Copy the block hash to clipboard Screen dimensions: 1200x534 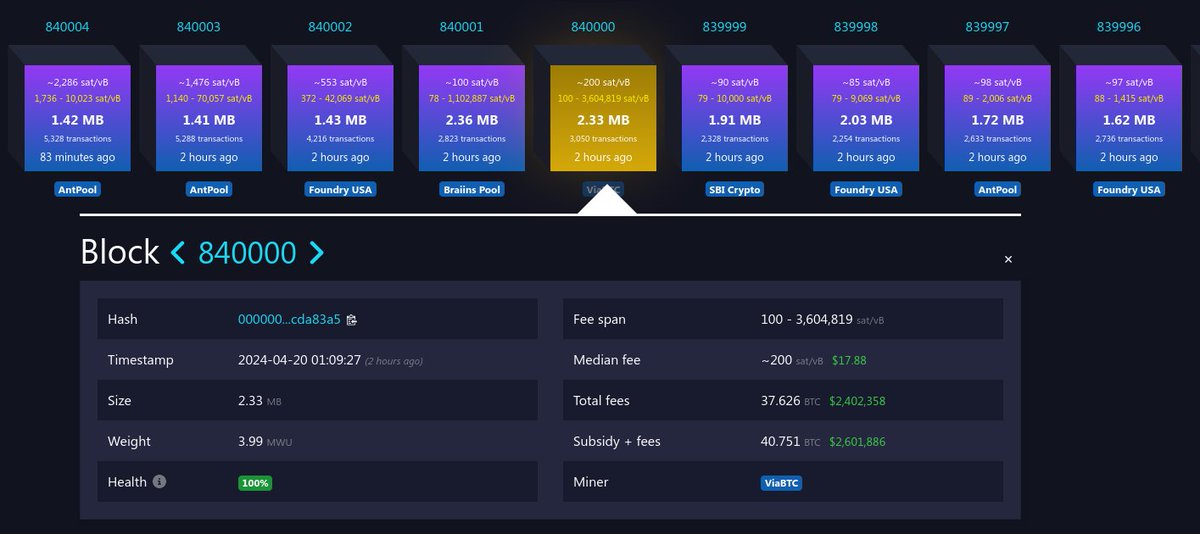352,320
